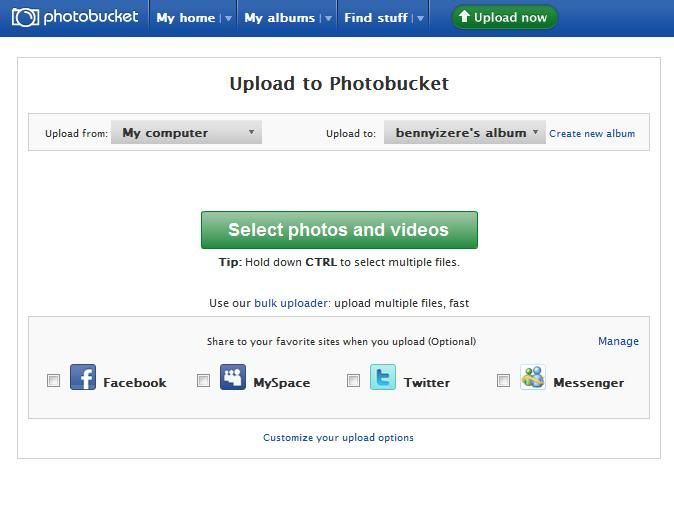
Task: Go to the Find stuff menu
Action: click(x=375, y=18)
